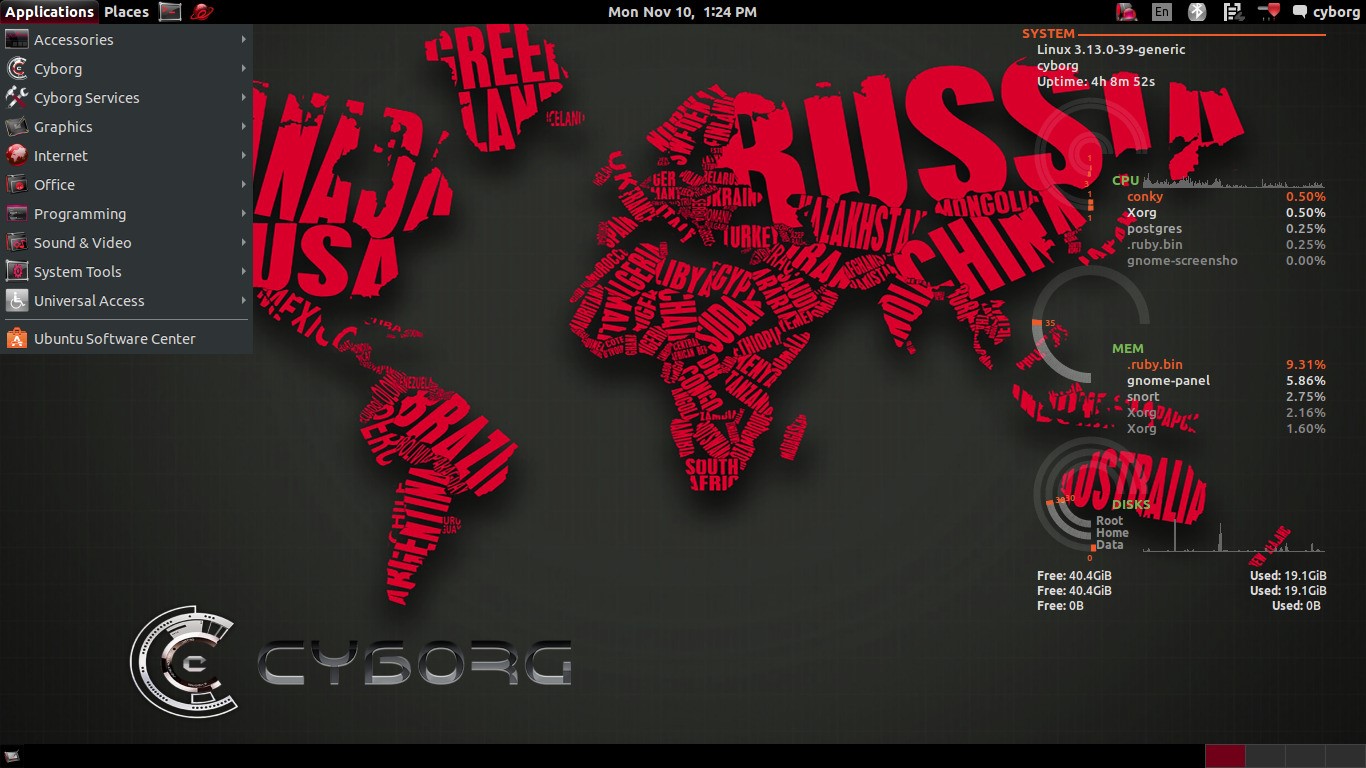Screen dimensions: 1366x768
Task: Switch keyboard layout using the En indicator
Action: click(x=1162, y=11)
